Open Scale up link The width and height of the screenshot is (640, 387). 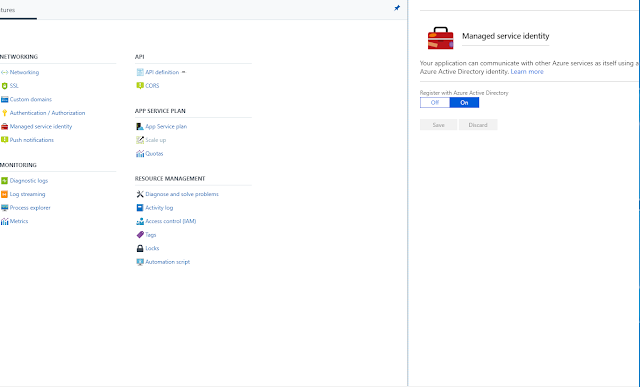pos(156,140)
